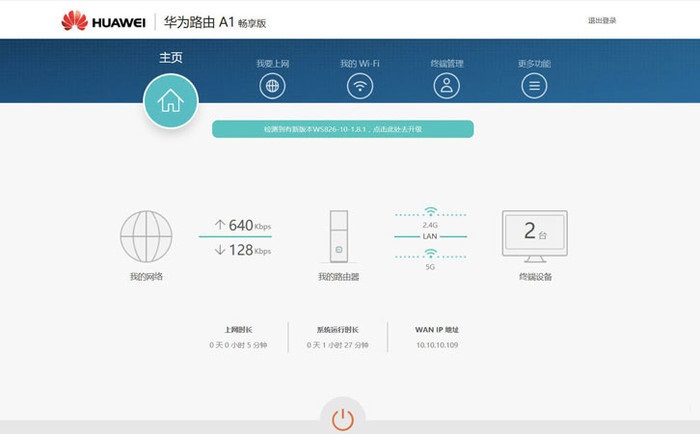
Task: Click the 主页 home icon circle
Action: 171,101
